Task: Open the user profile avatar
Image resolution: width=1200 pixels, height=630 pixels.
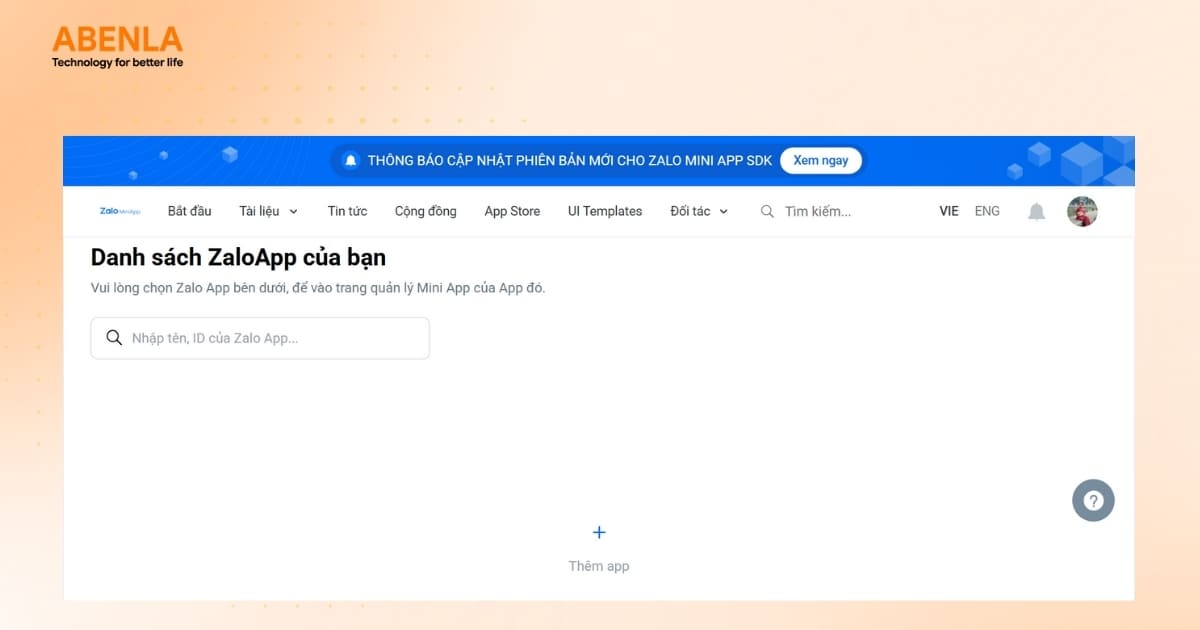Action: 1082,211
